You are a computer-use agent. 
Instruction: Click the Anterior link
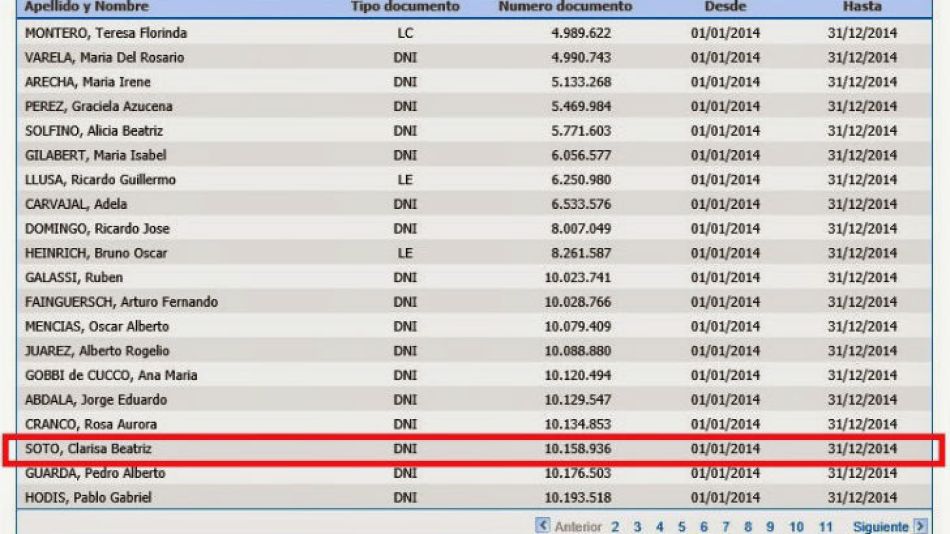[x=578, y=527]
